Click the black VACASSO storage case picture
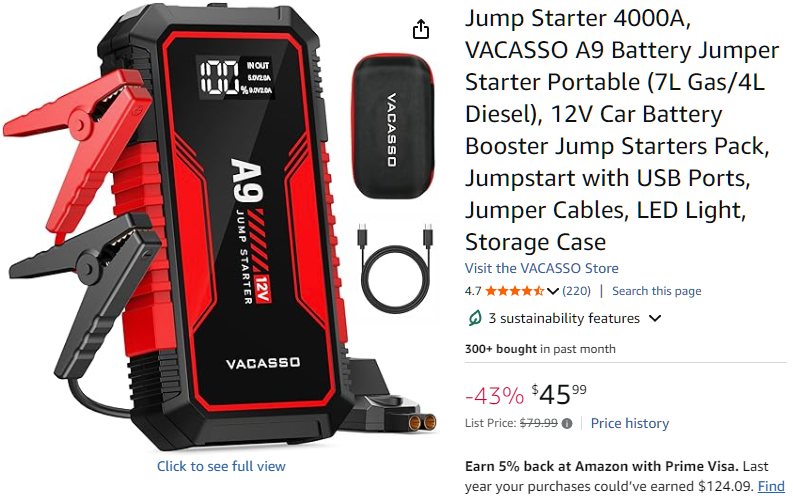Screen dimensions: 793x499 (393, 126)
